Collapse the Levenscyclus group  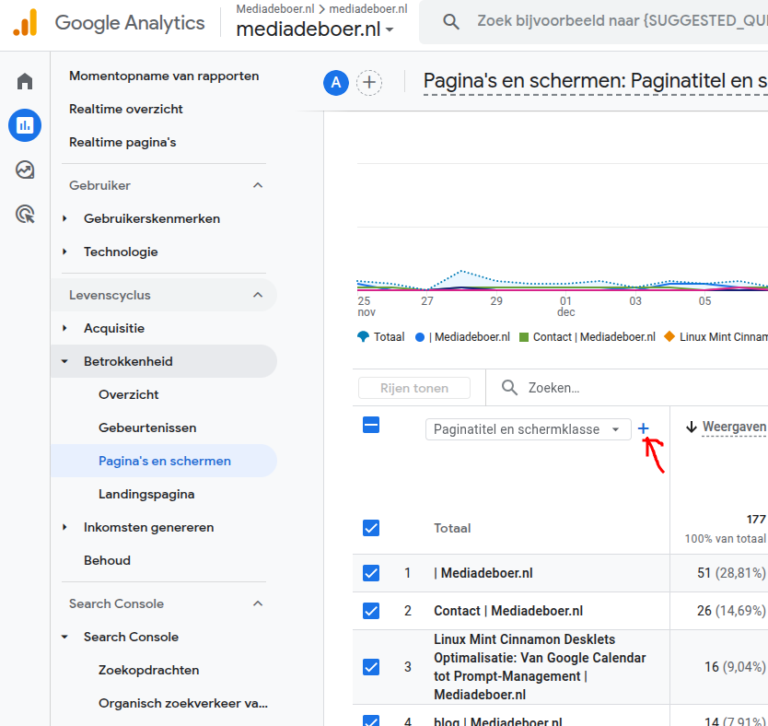(258, 295)
